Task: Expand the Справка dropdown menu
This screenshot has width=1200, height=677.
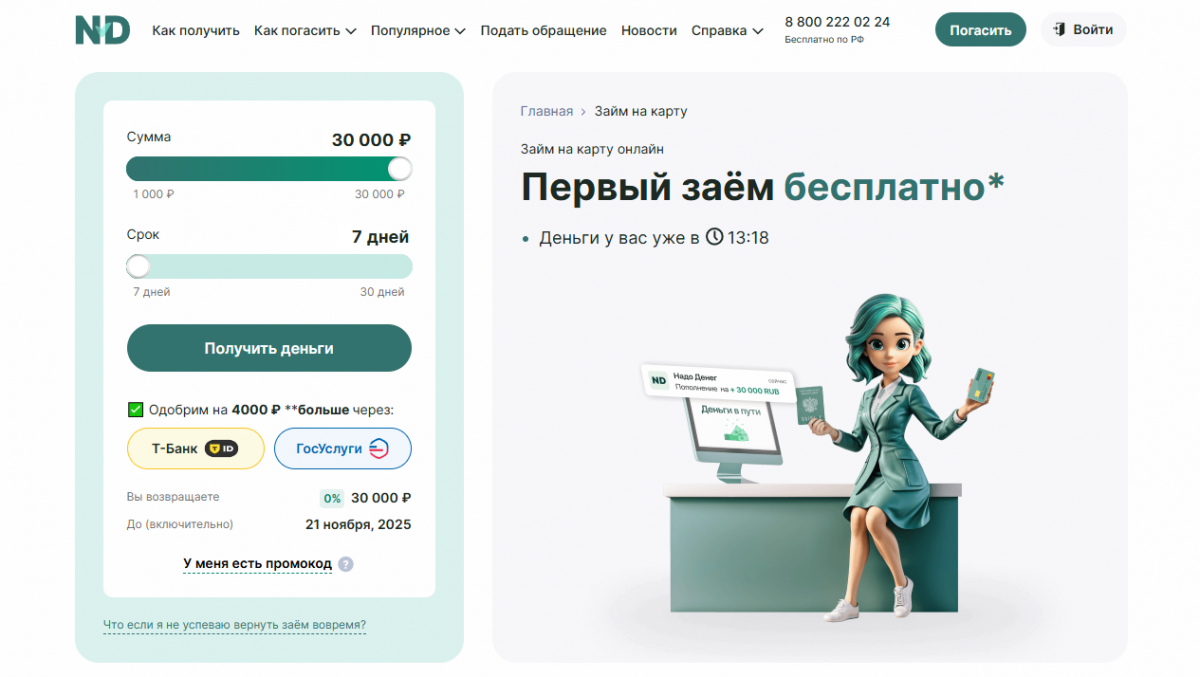Action: point(727,31)
